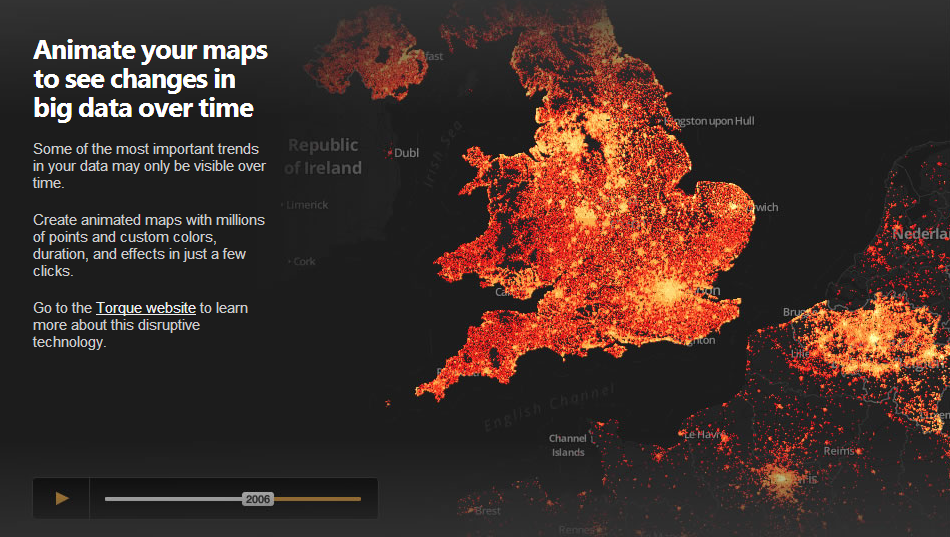950x537 pixels.
Task: Click the 'Dubl' city label on the map
Action: pyautogui.click(x=406, y=153)
